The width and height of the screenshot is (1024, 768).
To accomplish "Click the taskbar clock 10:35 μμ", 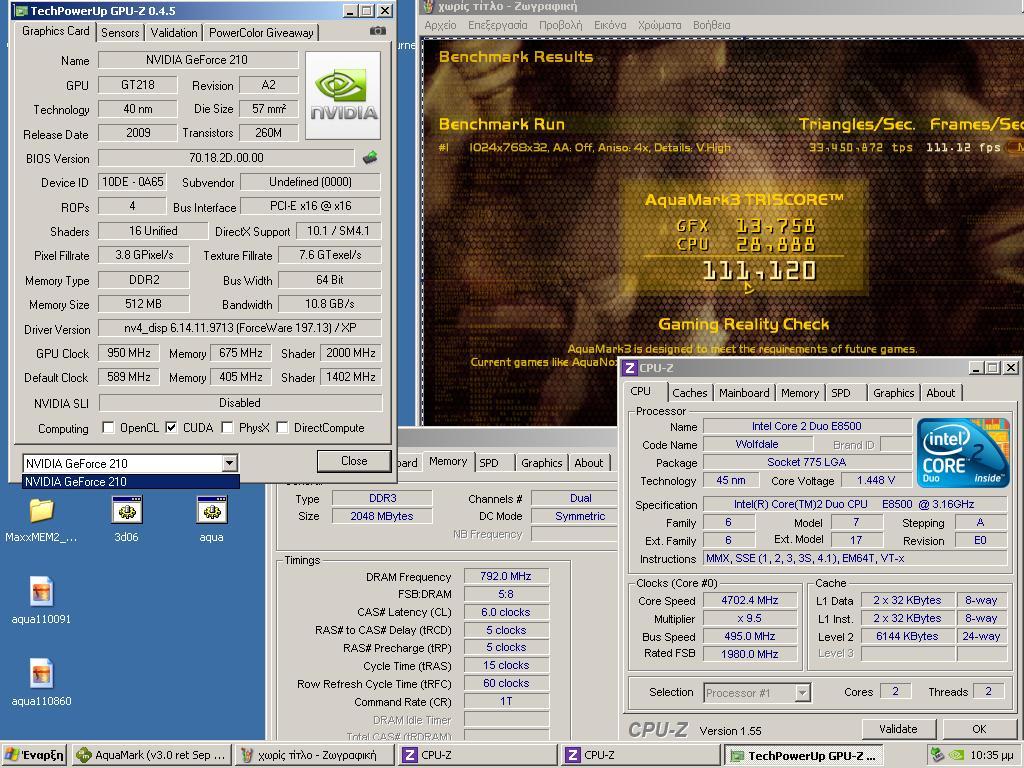I will click(992, 755).
